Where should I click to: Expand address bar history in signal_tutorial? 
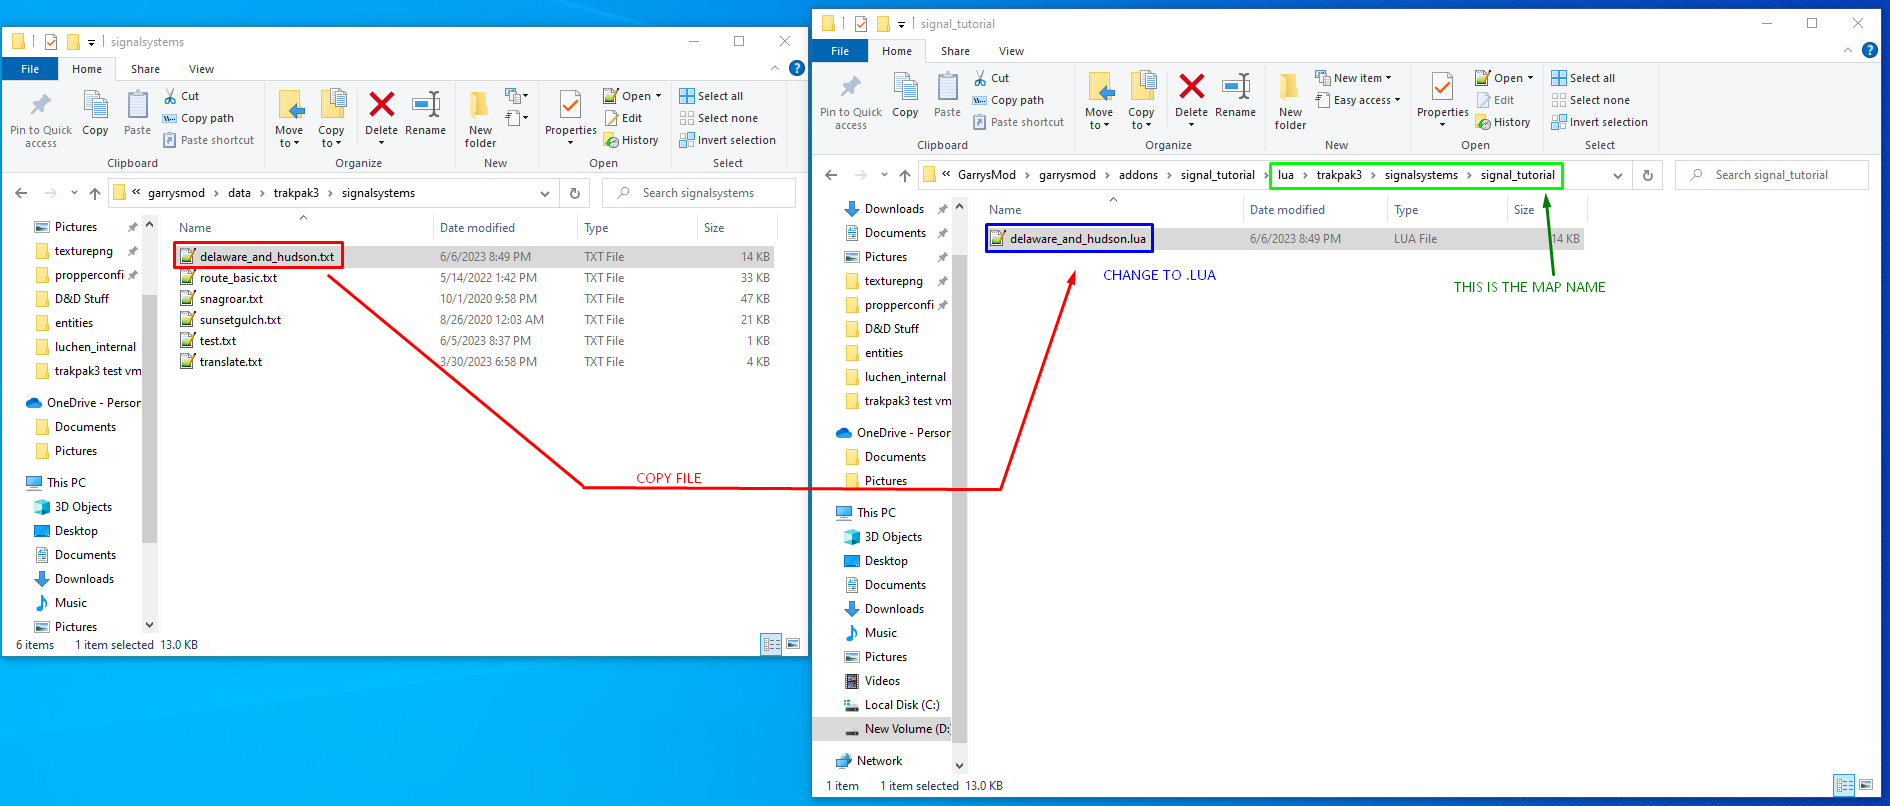[x=1618, y=175]
